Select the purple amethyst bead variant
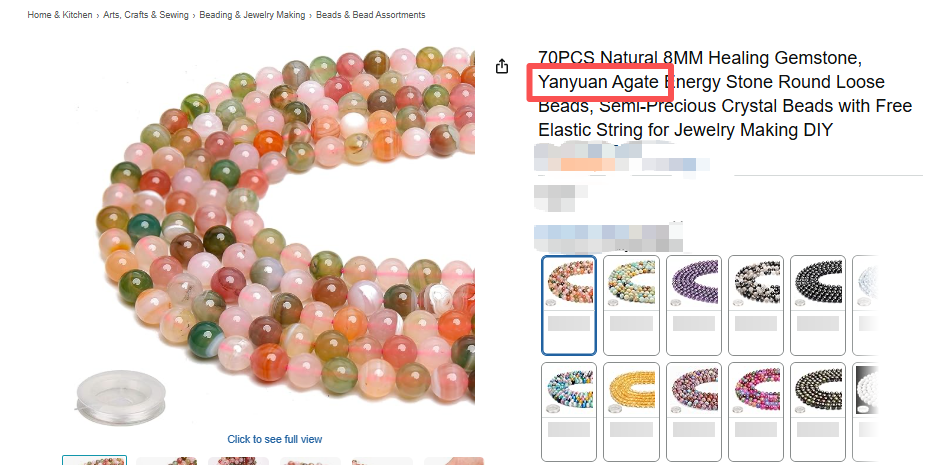Image resolution: width=927 pixels, height=465 pixels. coord(693,305)
